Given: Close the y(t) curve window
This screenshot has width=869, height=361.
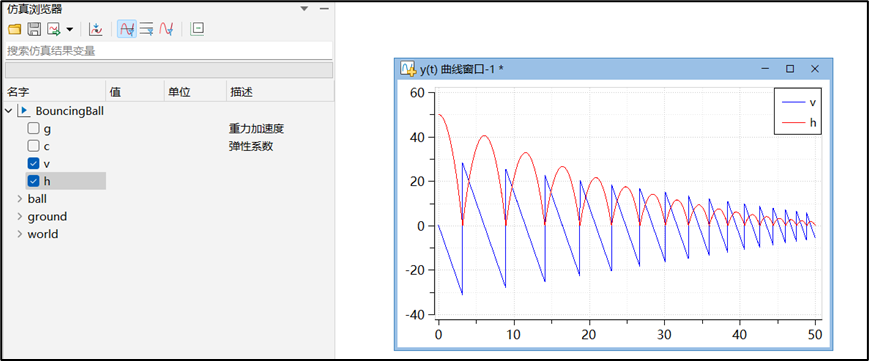Looking at the screenshot, I should coord(815,69).
